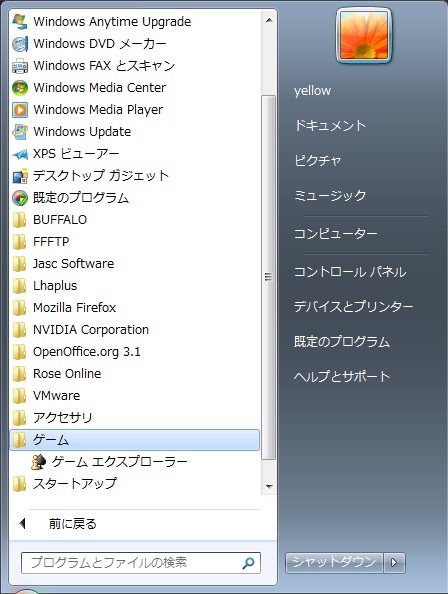Image resolution: width=448 pixels, height=594 pixels.
Task: Open FFFTP folder label
Action: point(51,242)
